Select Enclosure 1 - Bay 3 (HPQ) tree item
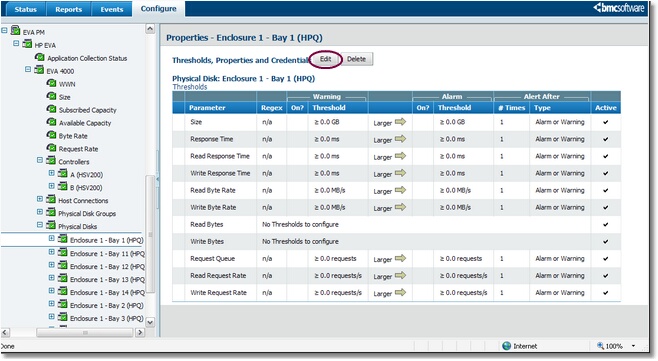 (107, 318)
